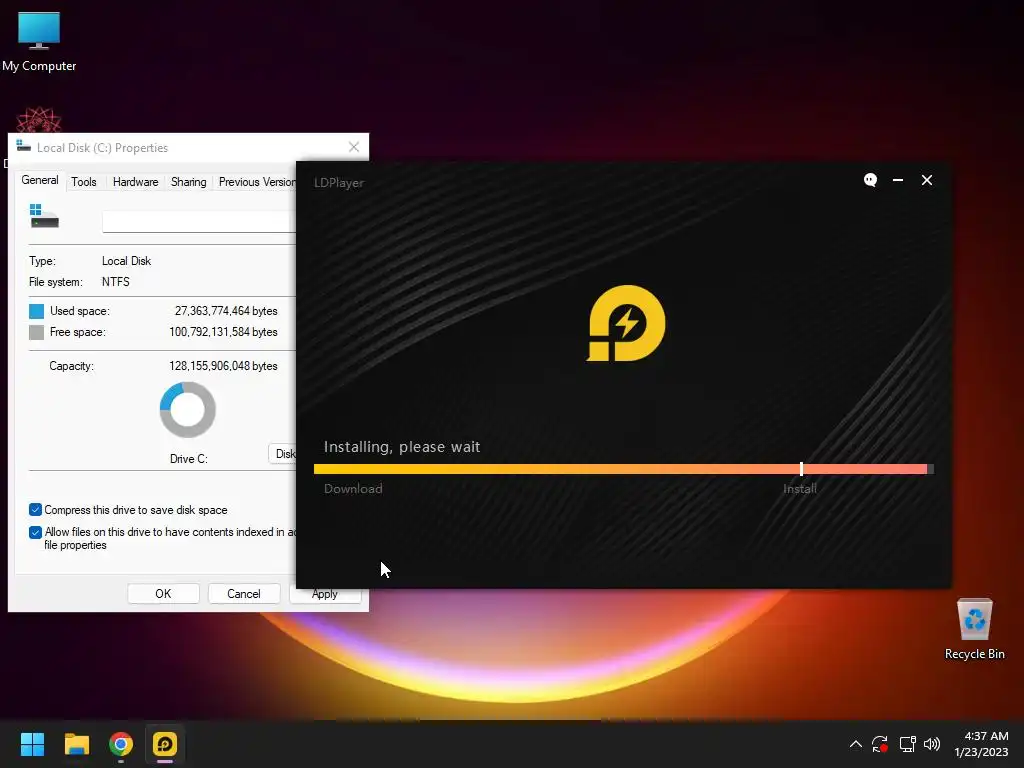This screenshot has width=1024, height=768.
Task: Click the blue Used space color swatch
Action: point(37,311)
